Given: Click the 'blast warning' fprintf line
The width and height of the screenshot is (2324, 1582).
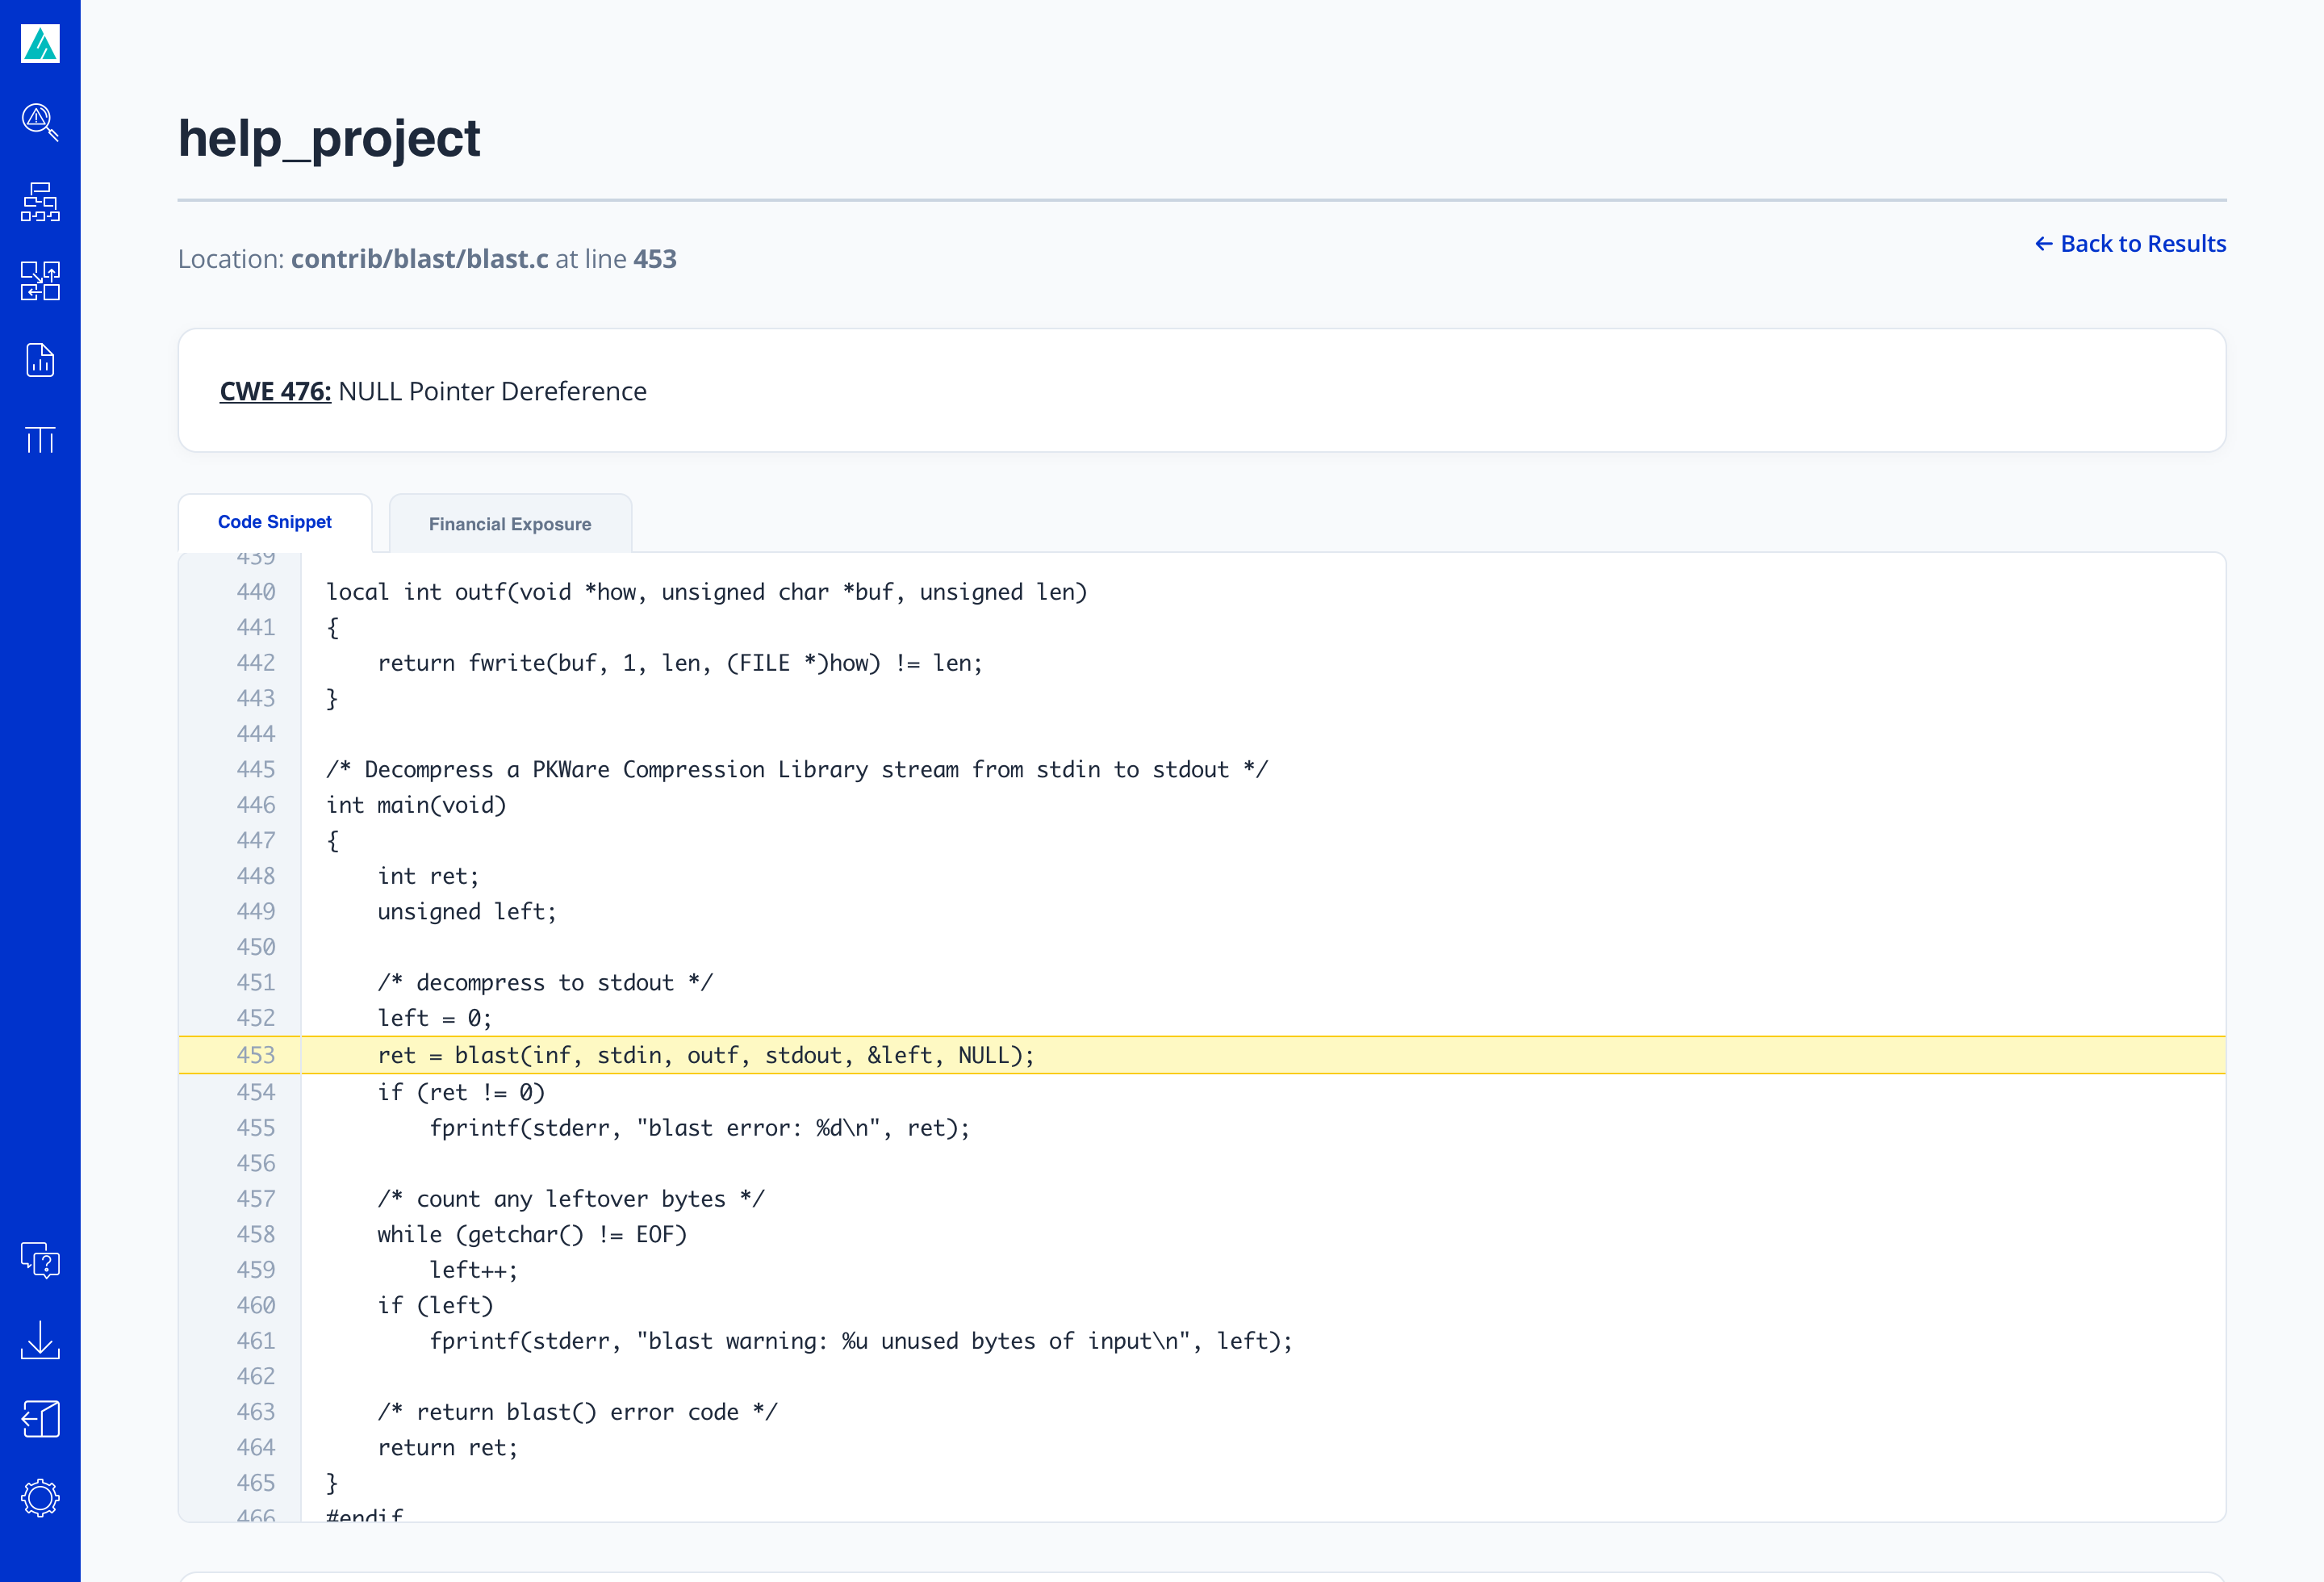Looking at the screenshot, I should click(x=861, y=1341).
